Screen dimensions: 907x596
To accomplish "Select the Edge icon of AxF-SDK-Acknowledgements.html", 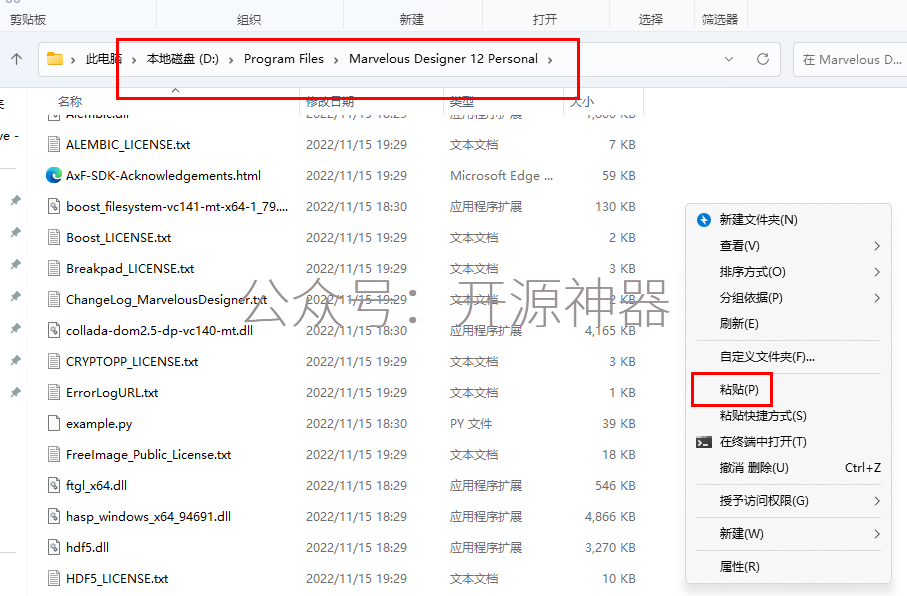I will [x=54, y=175].
